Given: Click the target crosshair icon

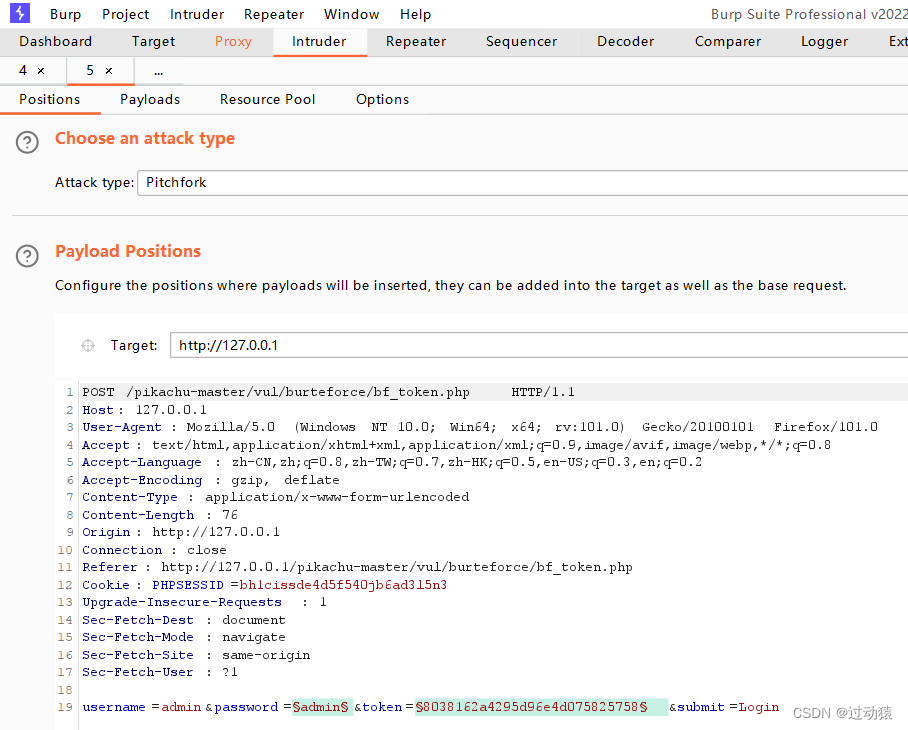Looking at the screenshot, I should 87,346.
